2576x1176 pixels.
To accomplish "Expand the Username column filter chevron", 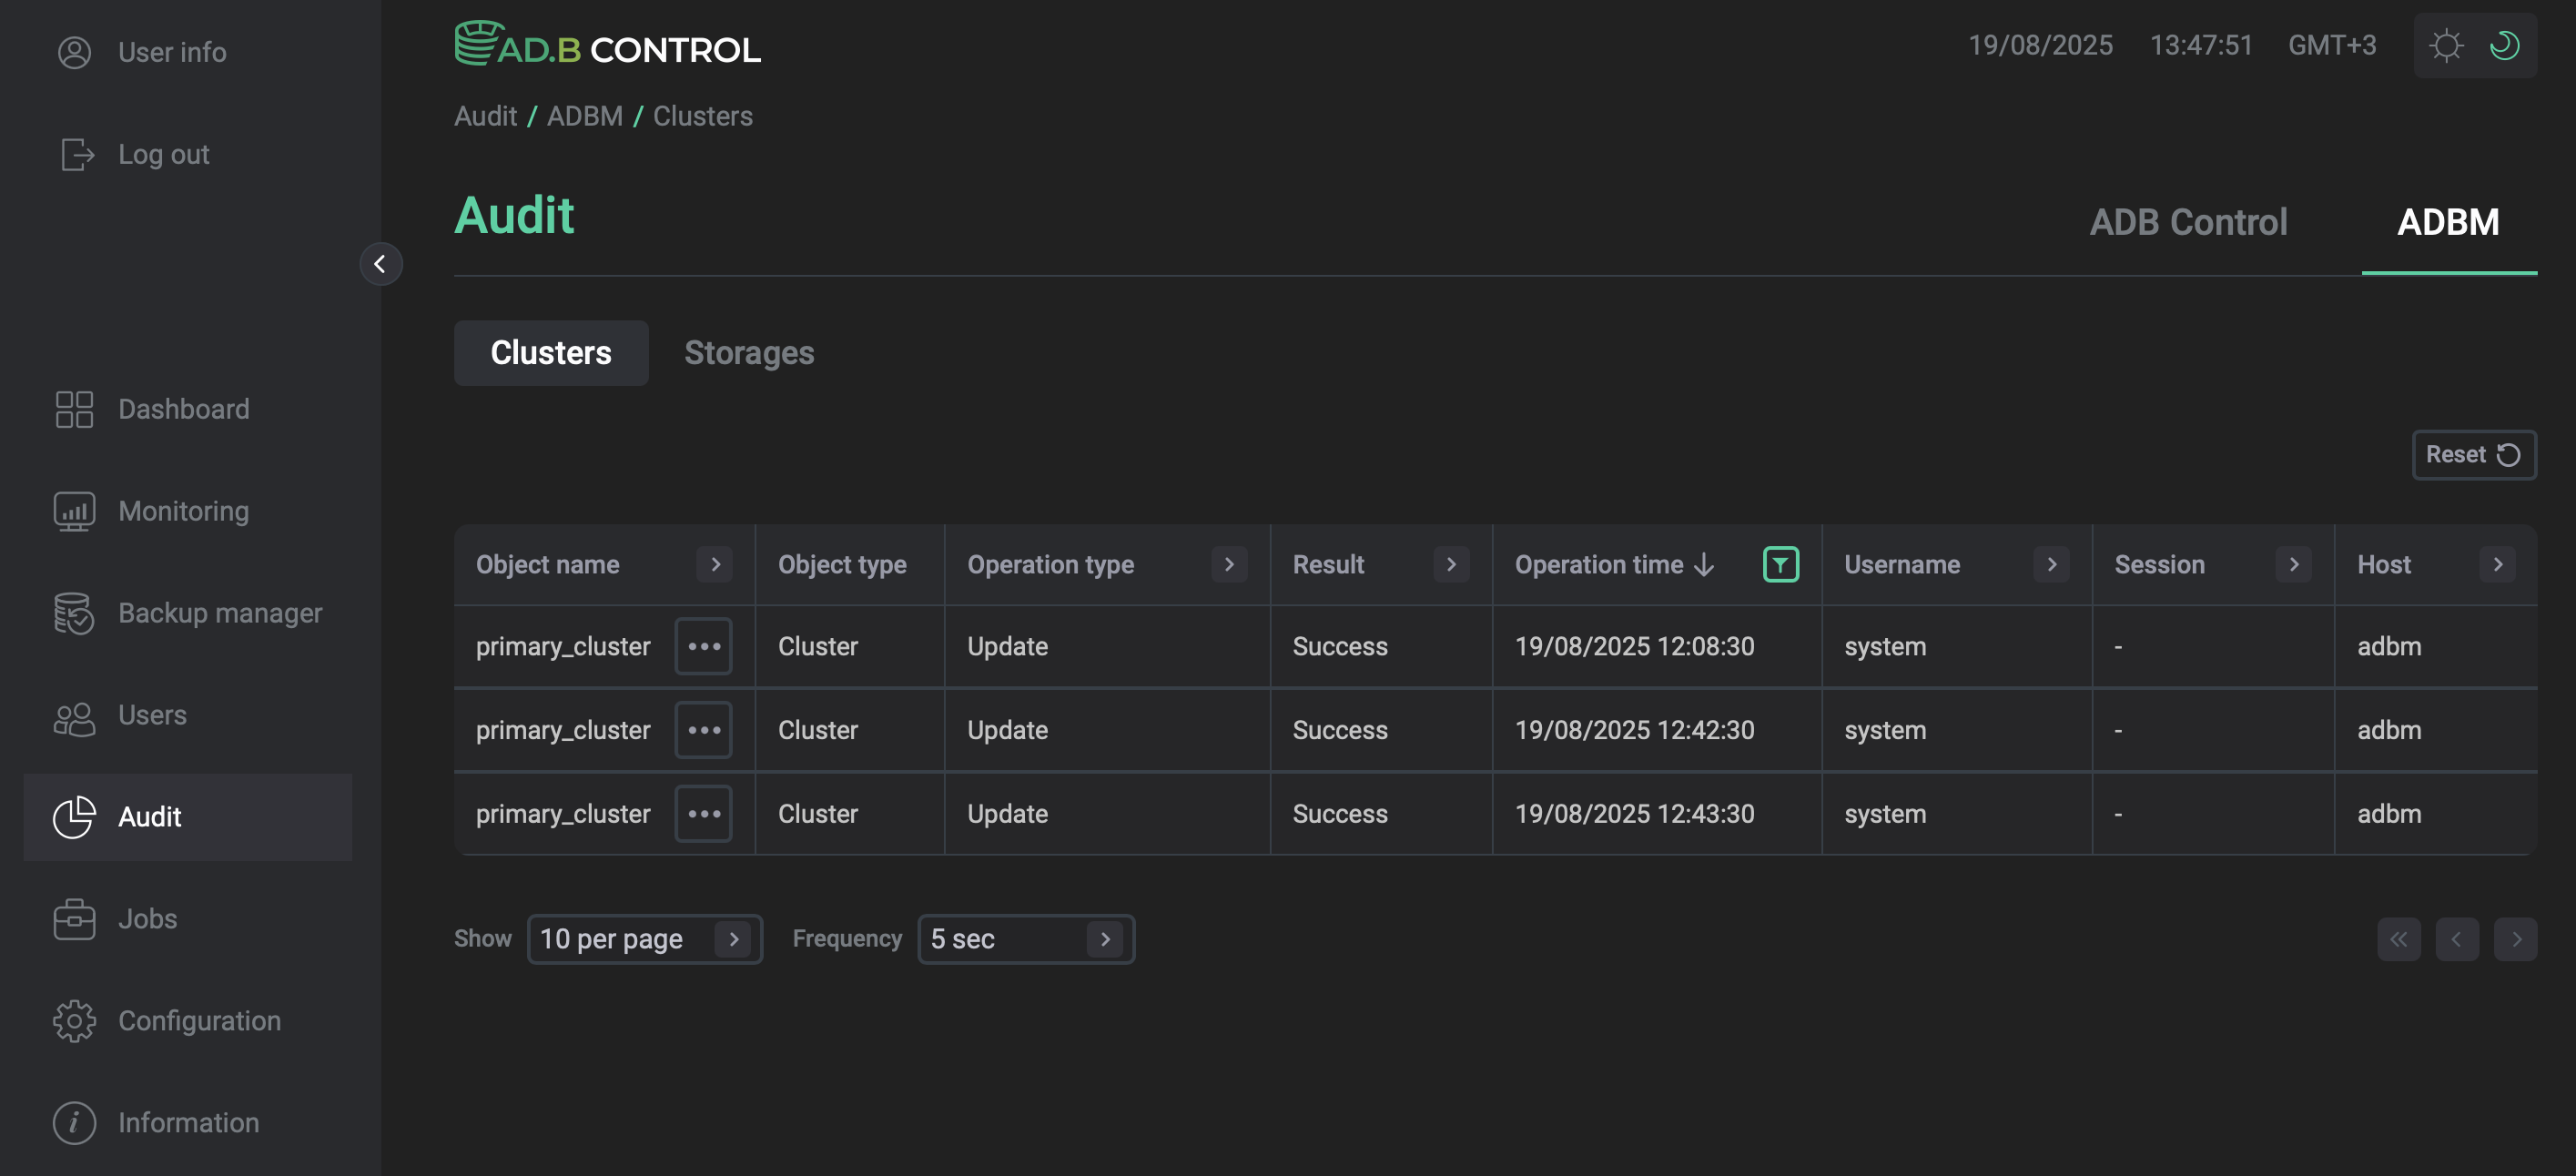I will [x=2051, y=565].
